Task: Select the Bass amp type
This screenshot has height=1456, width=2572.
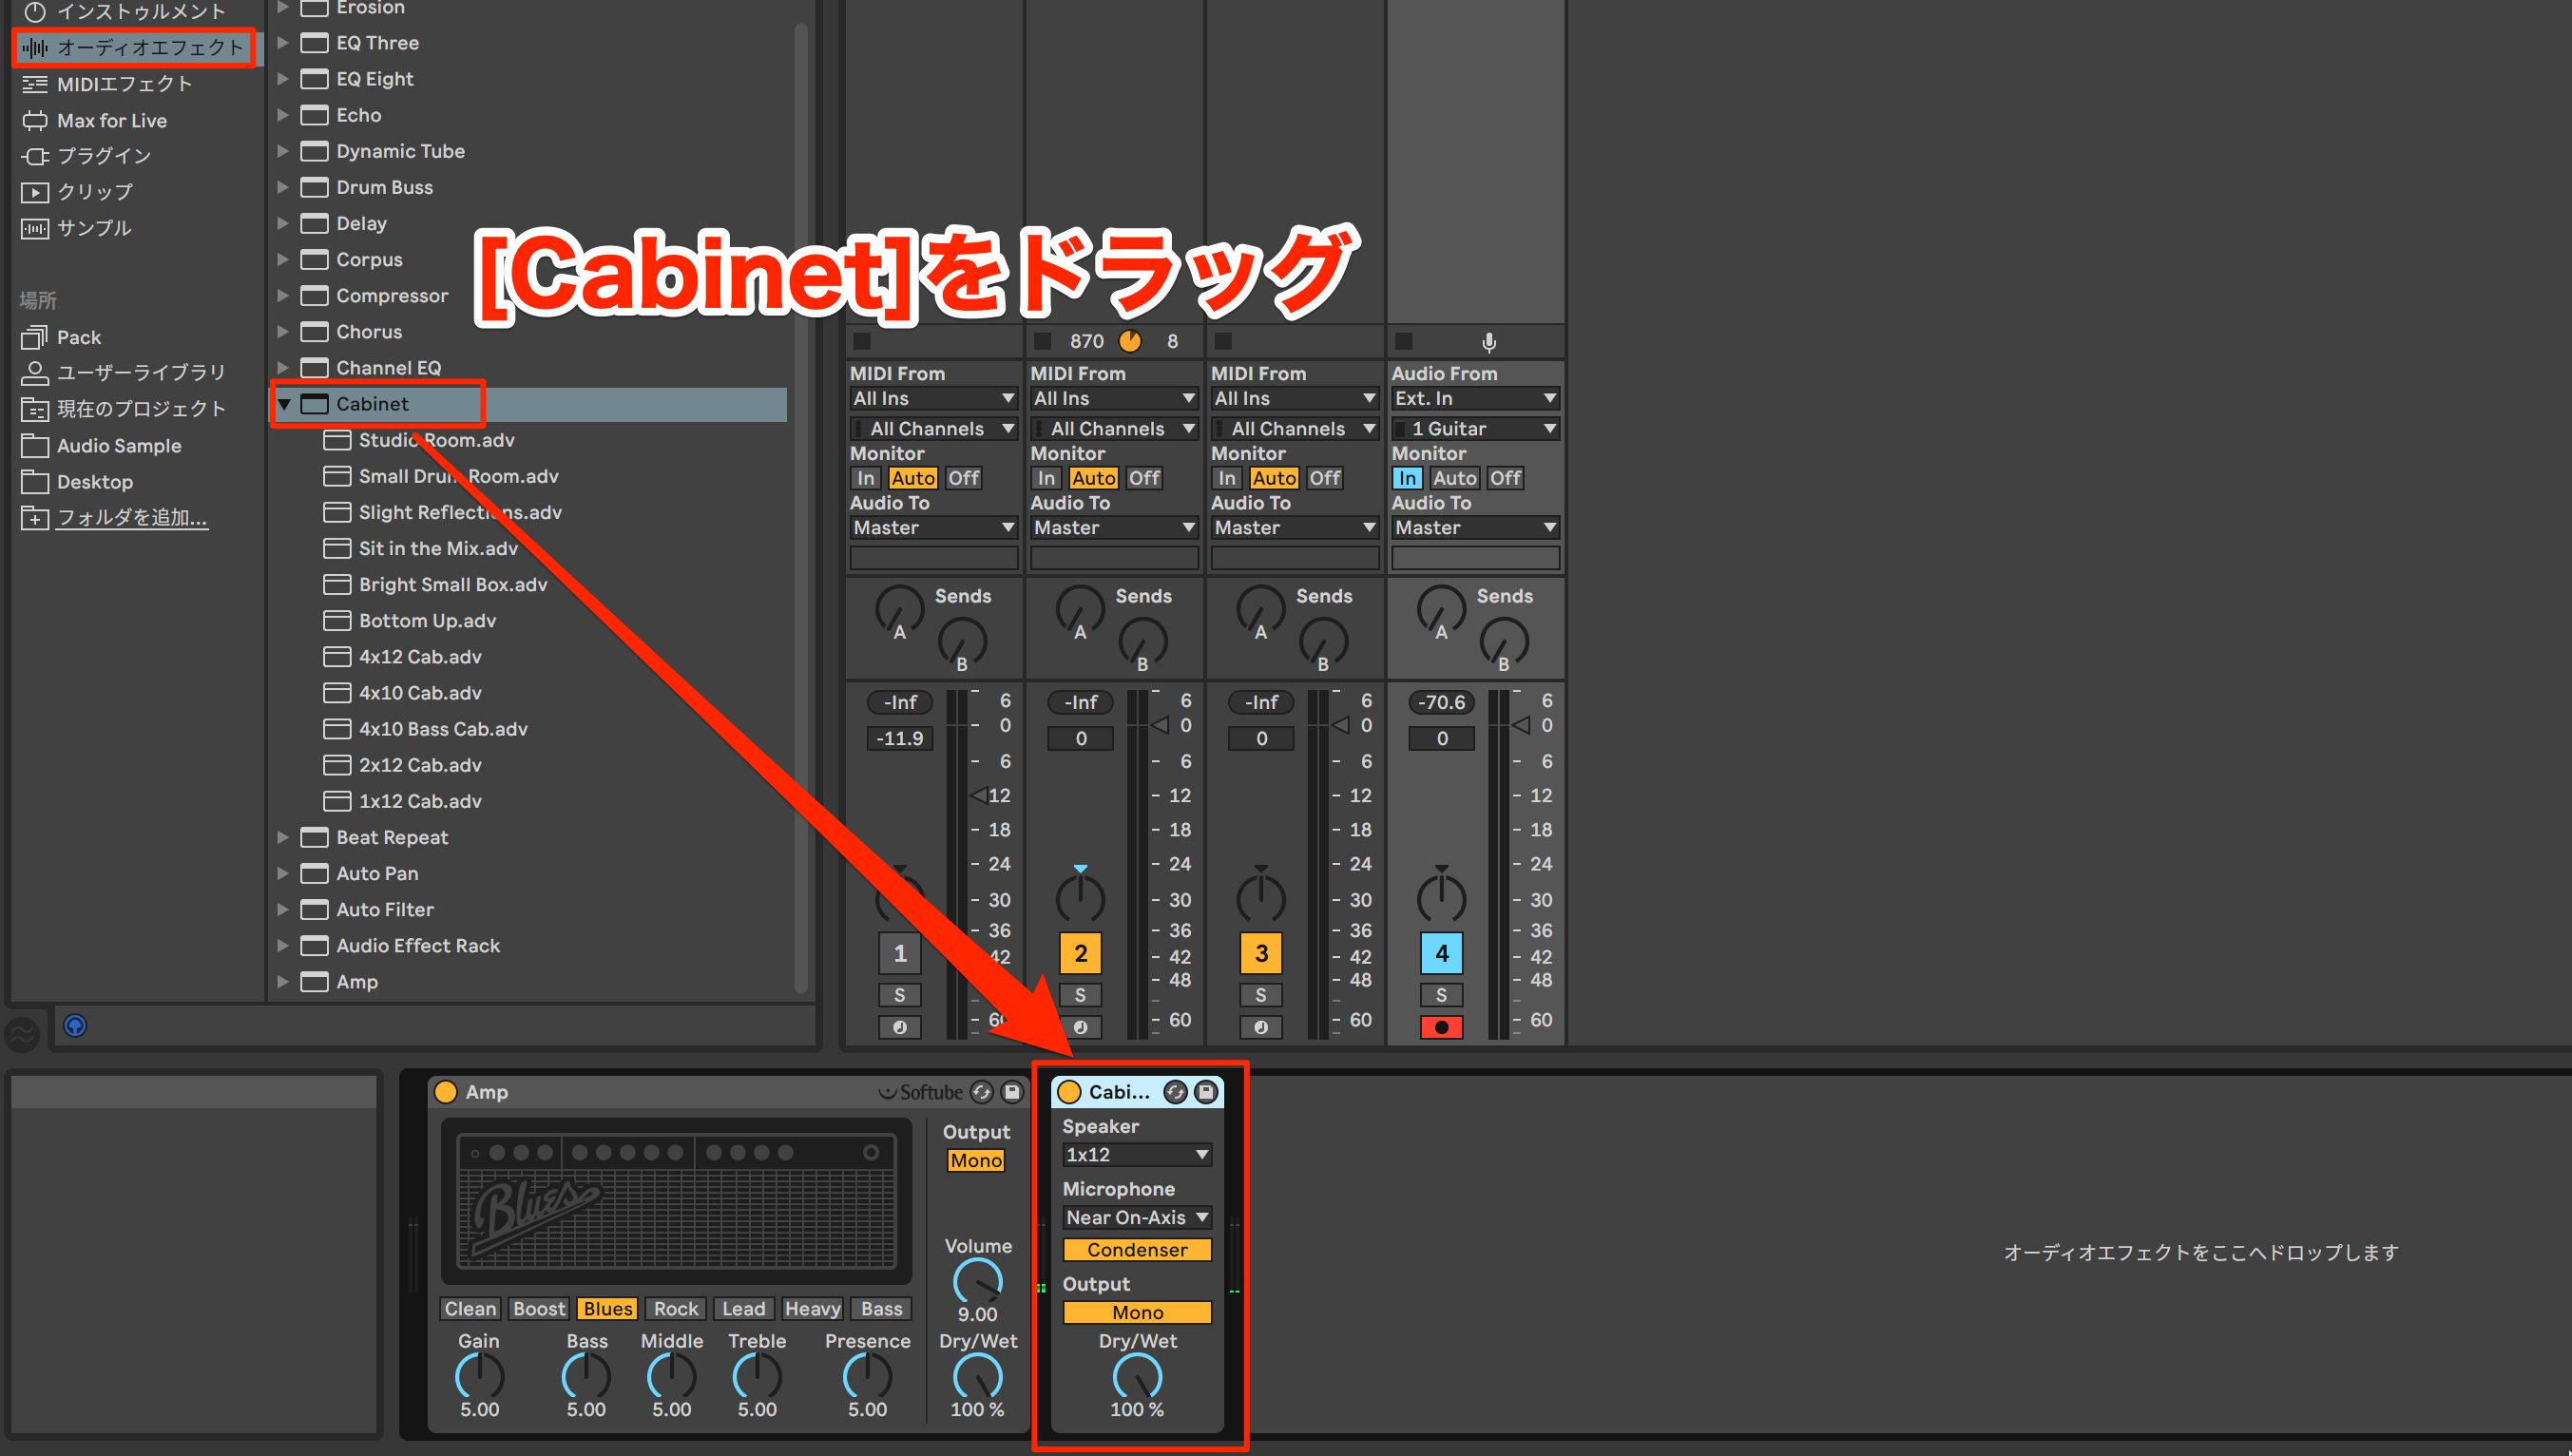Action: (881, 1309)
